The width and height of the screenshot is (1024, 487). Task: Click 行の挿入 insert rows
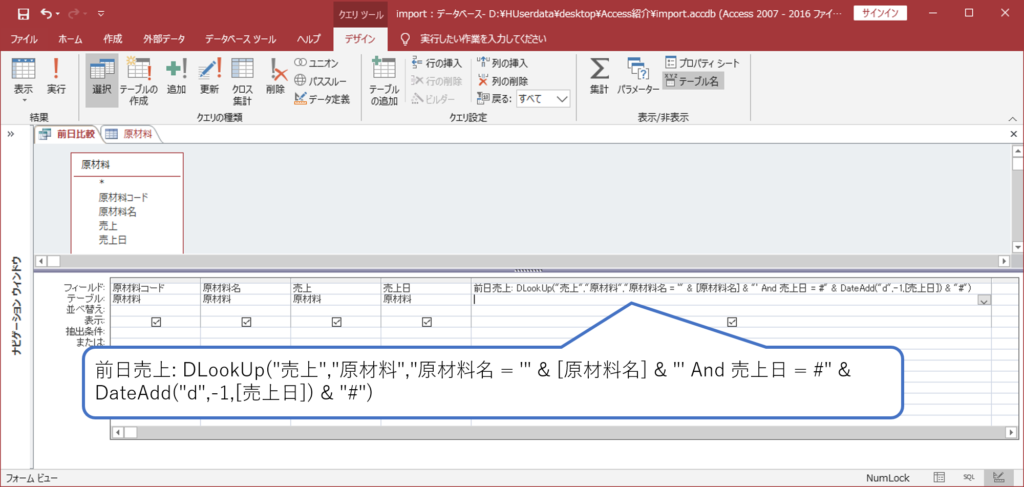click(x=436, y=63)
